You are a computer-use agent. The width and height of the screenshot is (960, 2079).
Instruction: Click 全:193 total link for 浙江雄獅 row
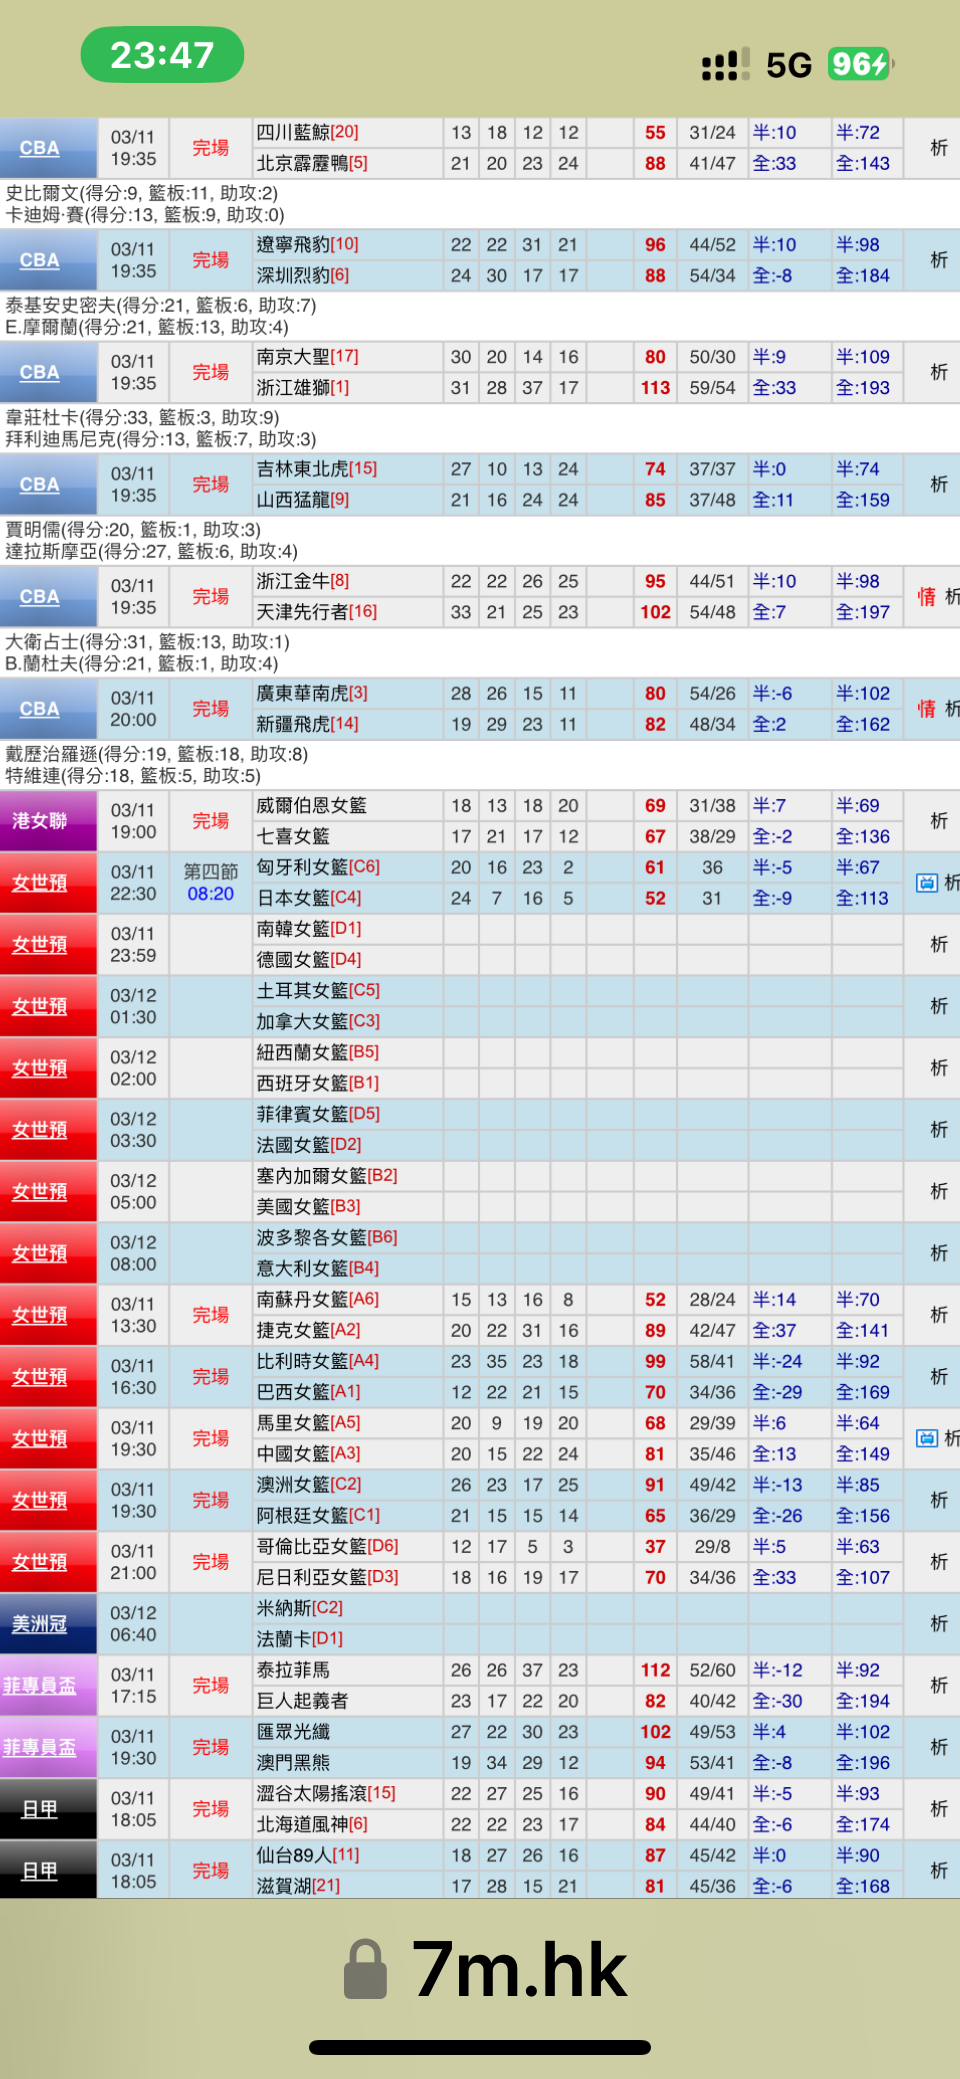point(862,388)
